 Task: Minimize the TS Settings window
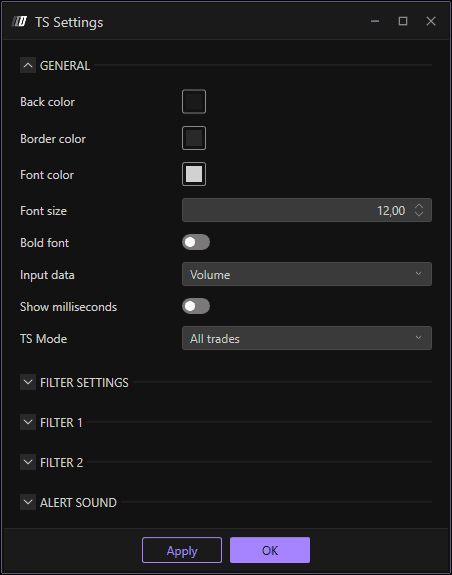pyautogui.click(x=375, y=21)
